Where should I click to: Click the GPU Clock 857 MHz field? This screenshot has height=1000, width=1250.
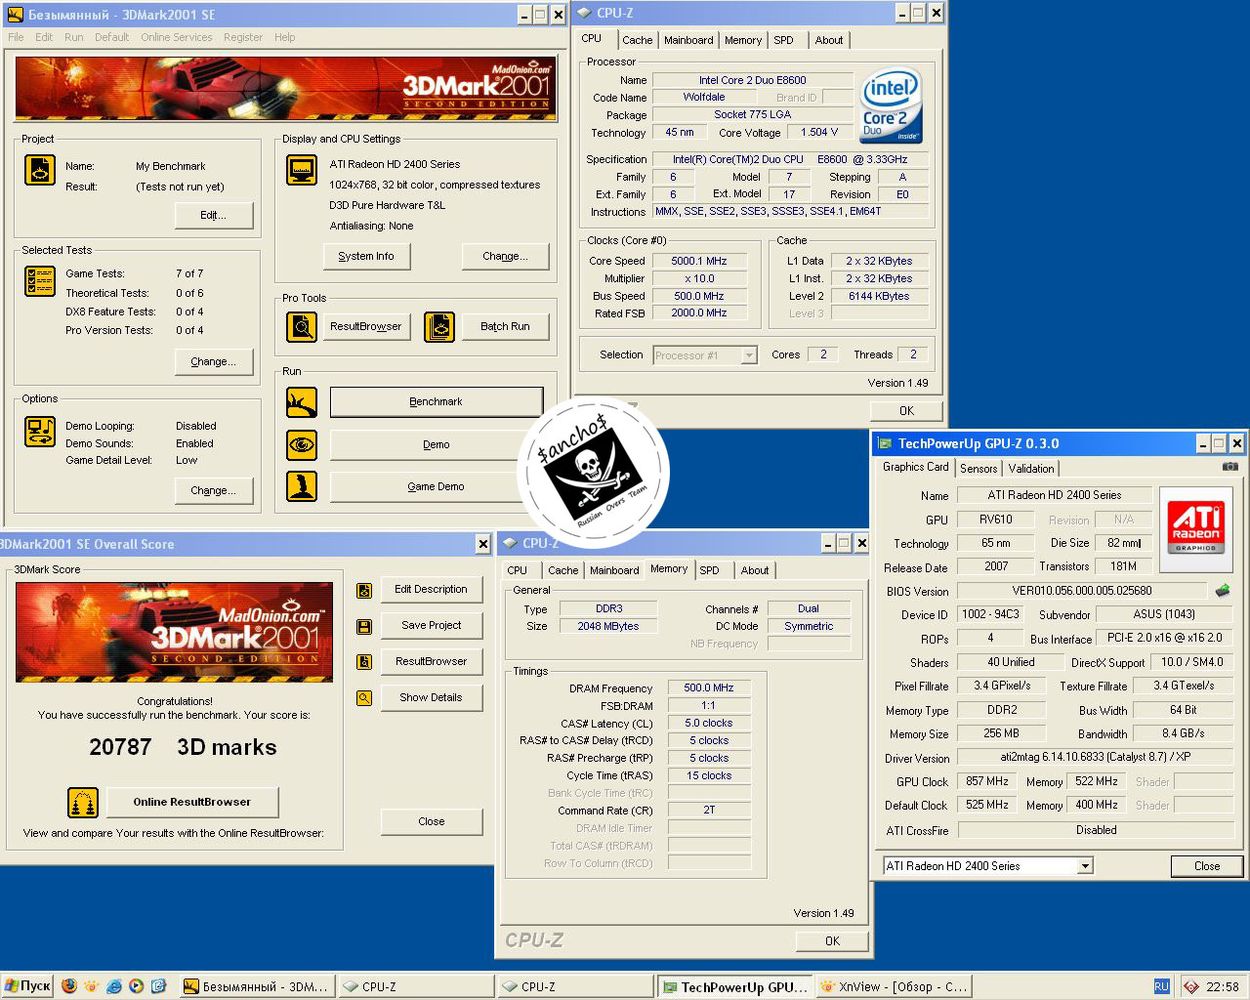(x=987, y=782)
